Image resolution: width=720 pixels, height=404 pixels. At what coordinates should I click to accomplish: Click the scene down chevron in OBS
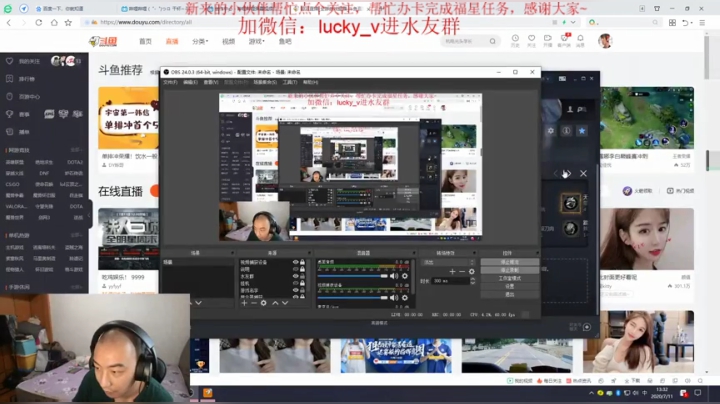point(198,303)
